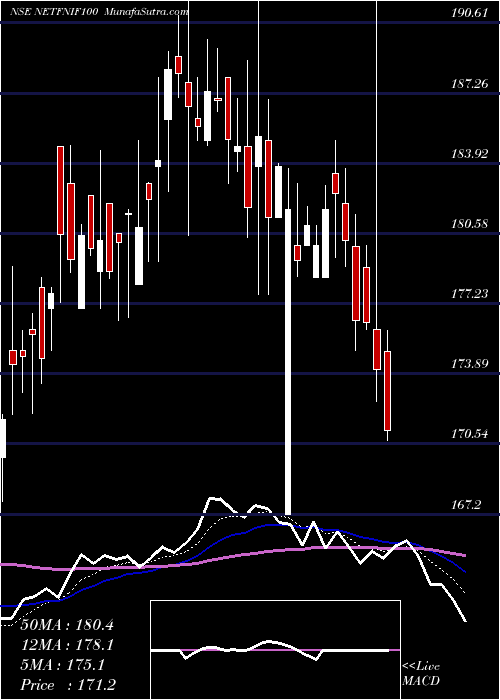The width and height of the screenshot is (500, 700).
Task: Click the 5MA : 175.1 readout
Action: click(x=63, y=665)
